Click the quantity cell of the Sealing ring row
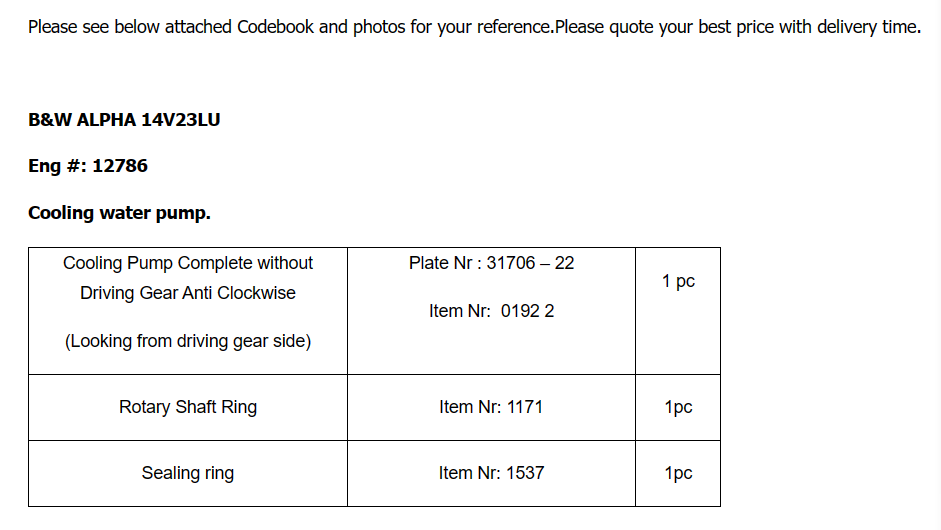Screen dimensions: 941x530 (x=678, y=473)
